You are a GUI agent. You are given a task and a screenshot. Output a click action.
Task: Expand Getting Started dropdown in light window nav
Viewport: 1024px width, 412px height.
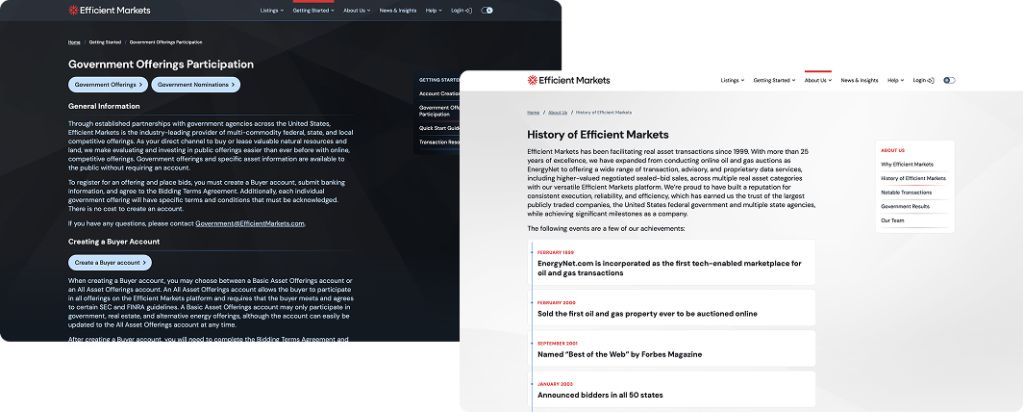775,80
